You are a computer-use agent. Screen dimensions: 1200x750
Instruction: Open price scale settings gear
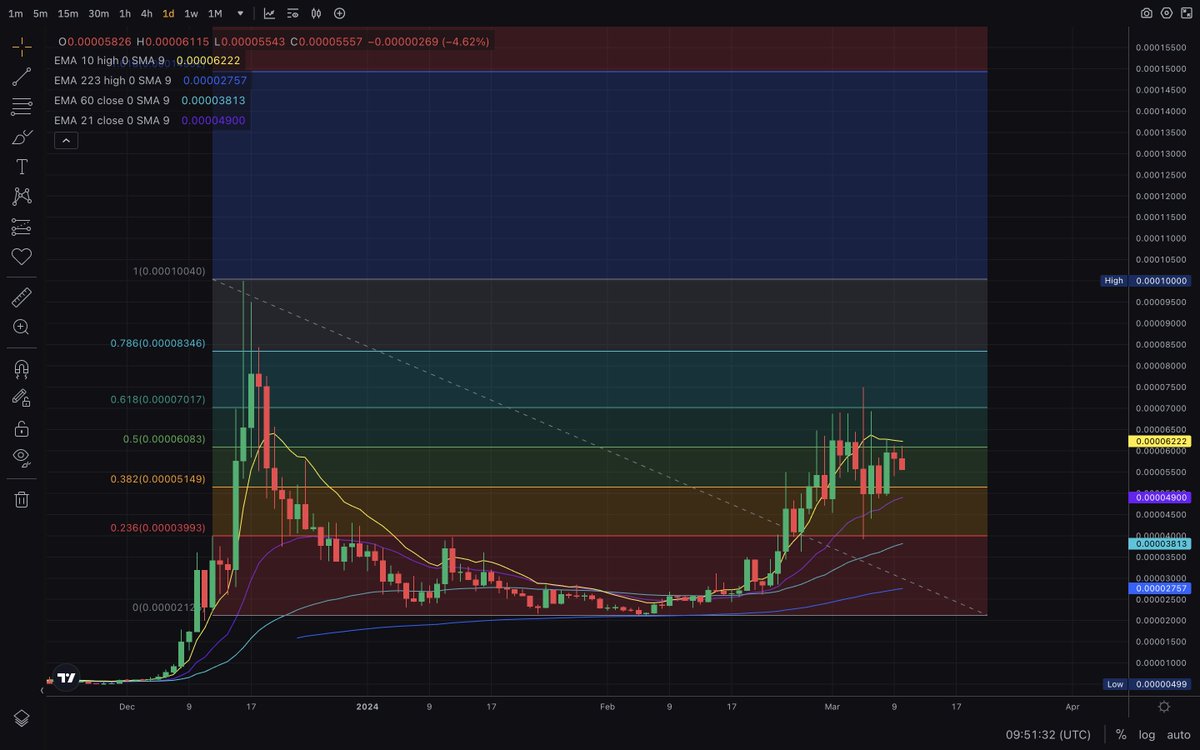coord(1164,706)
